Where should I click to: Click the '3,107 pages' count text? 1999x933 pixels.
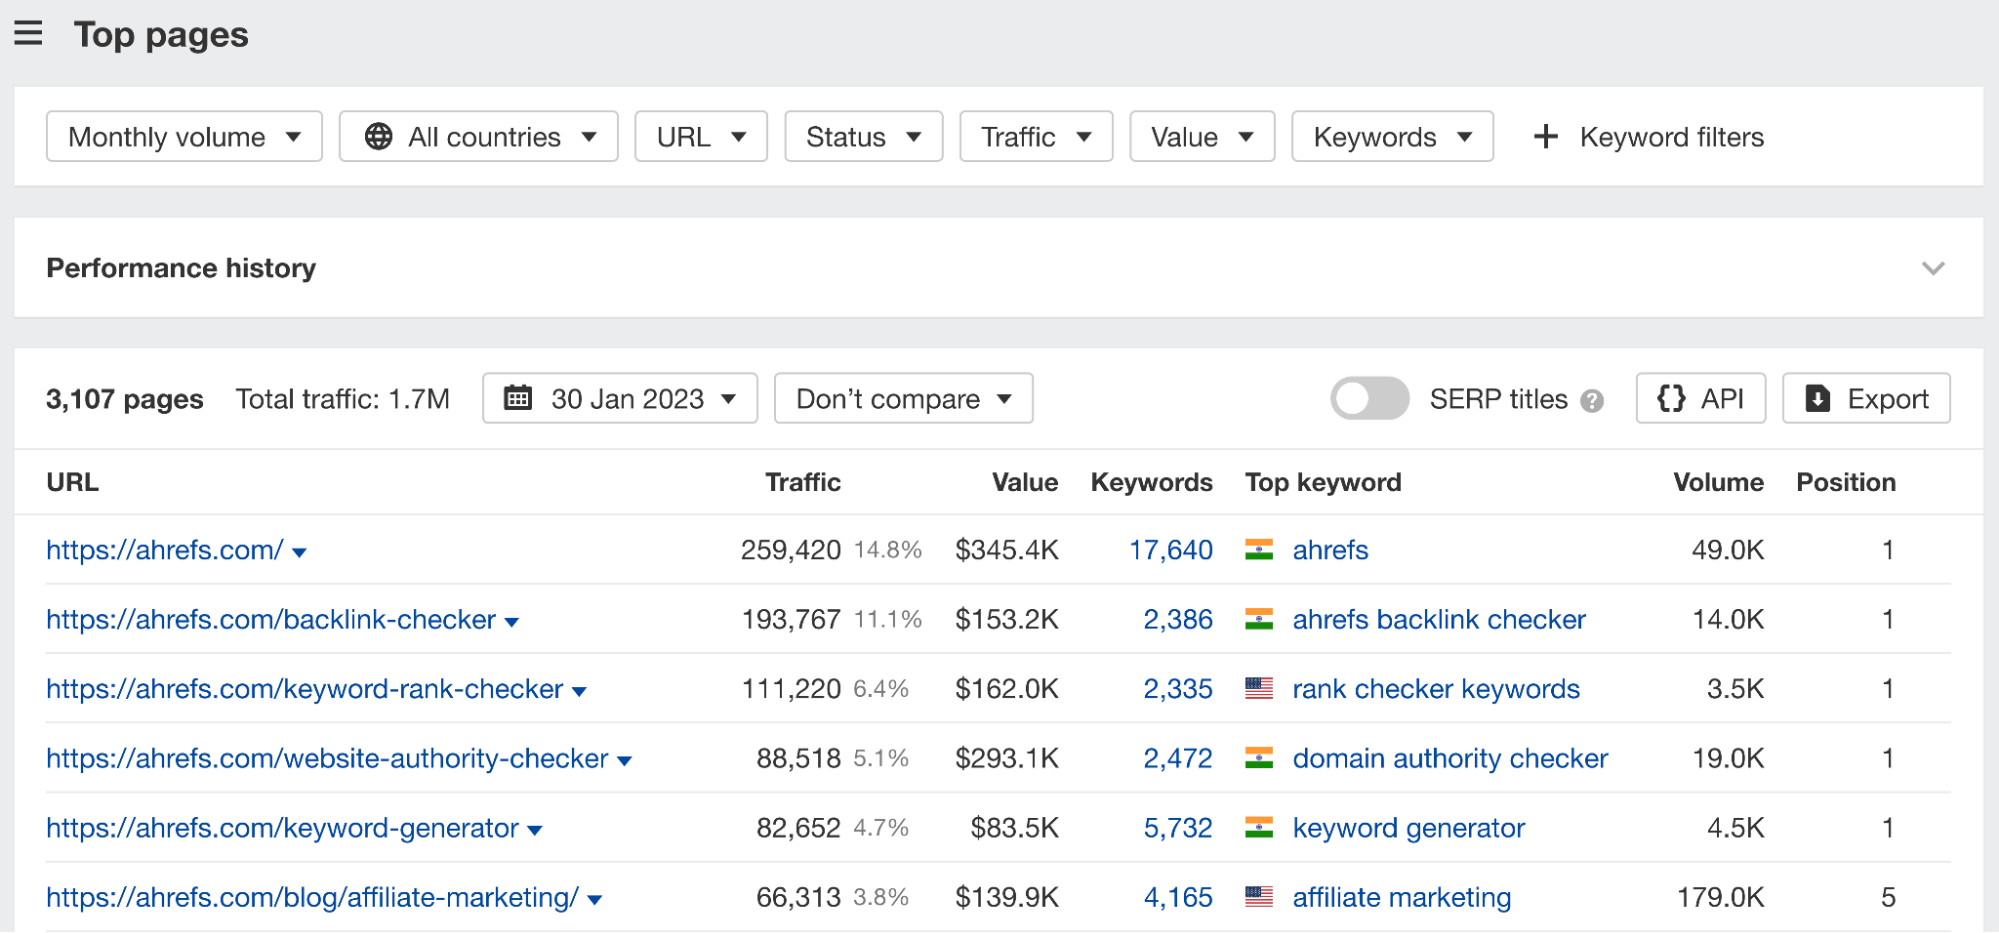point(124,399)
